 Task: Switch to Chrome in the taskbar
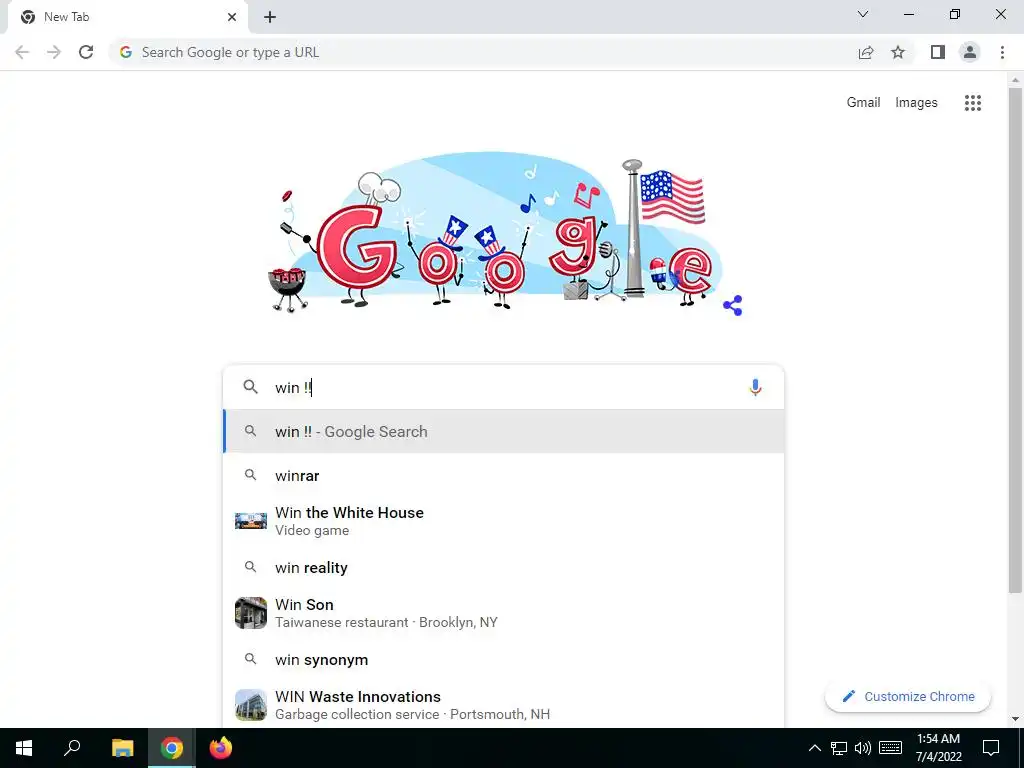172,748
